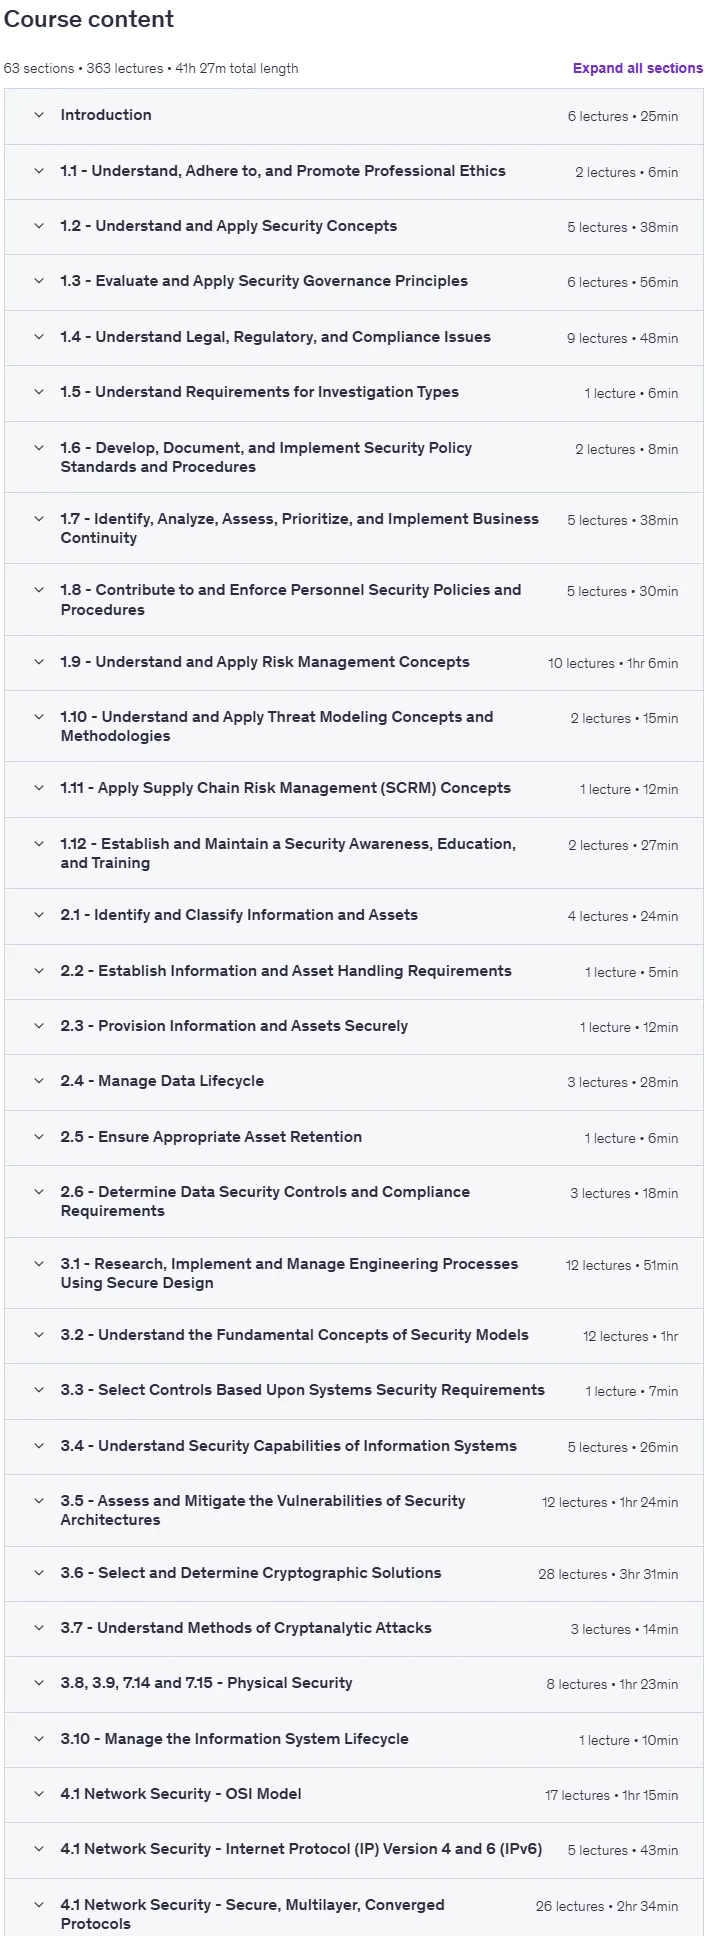The width and height of the screenshot is (709, 1936).
Task: Expand 4.1 Internet Protocol Version 4 and 6 section
Action: pos(353,1850)
